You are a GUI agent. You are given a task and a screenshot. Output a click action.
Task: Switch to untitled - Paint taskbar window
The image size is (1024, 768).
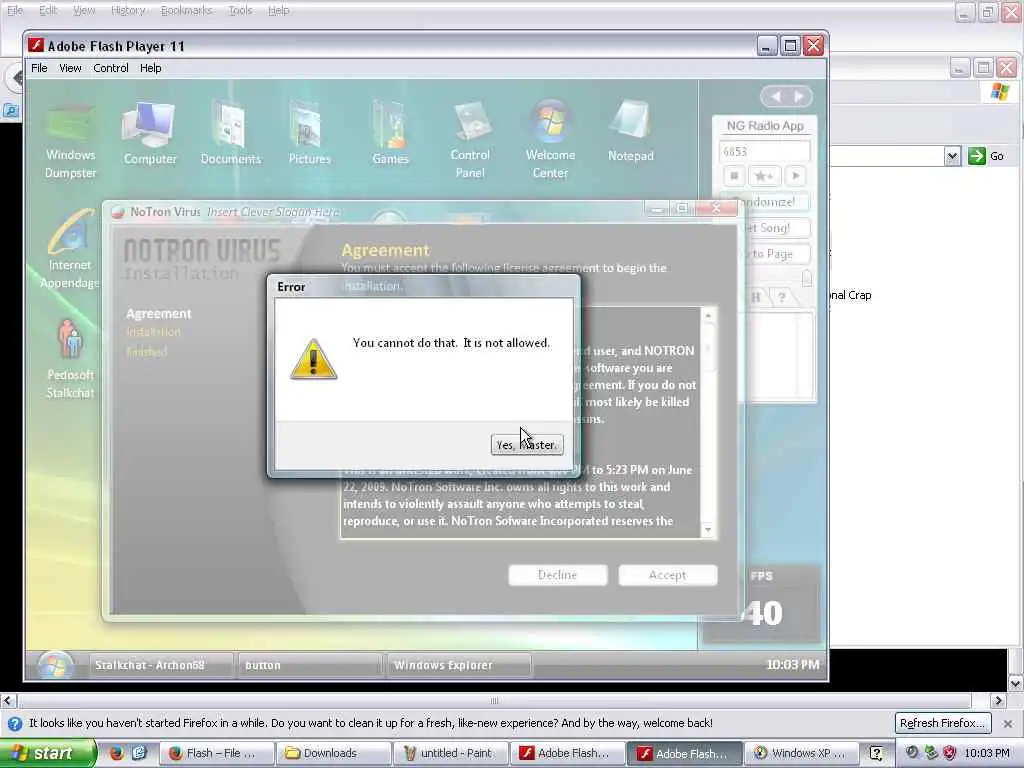[x=449, y=753]
